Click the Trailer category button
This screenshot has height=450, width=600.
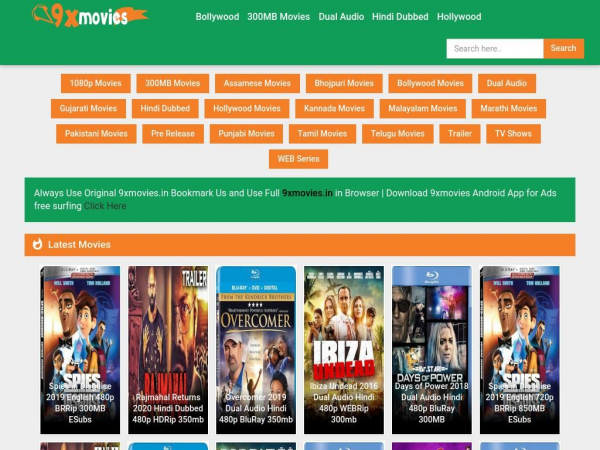[x=459, y=134]
